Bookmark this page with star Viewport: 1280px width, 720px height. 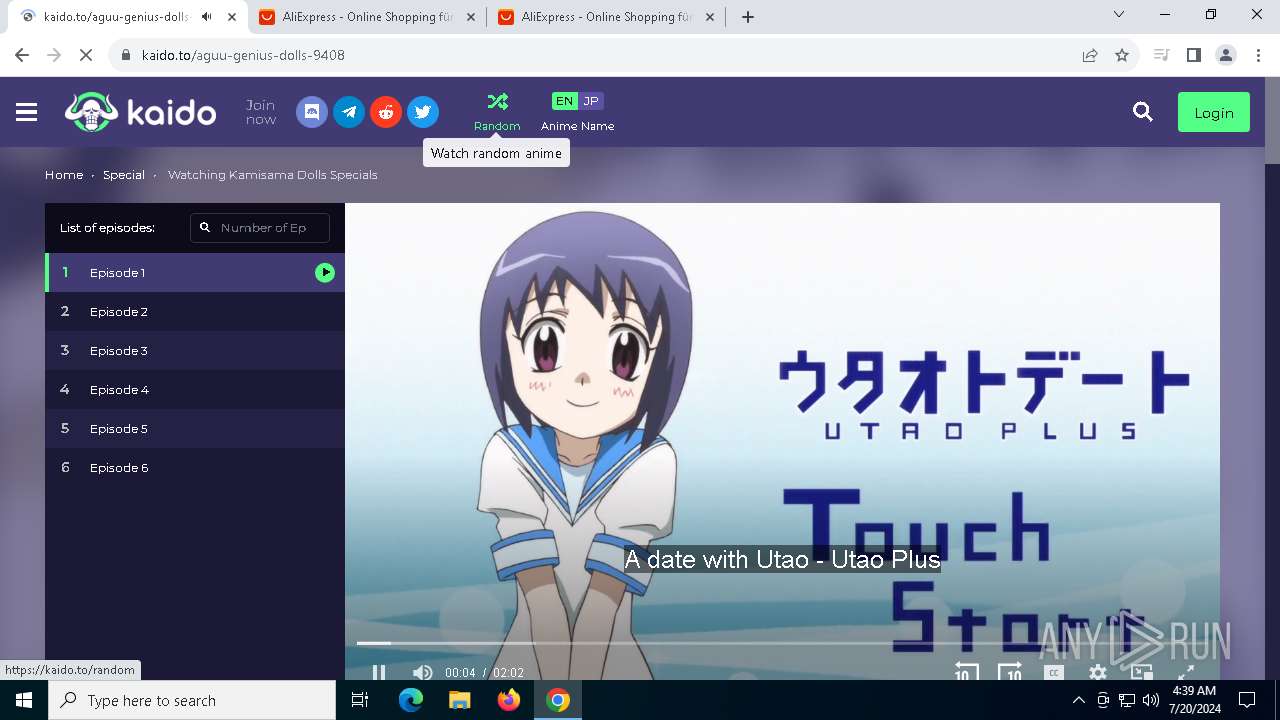click(1122, 55)
